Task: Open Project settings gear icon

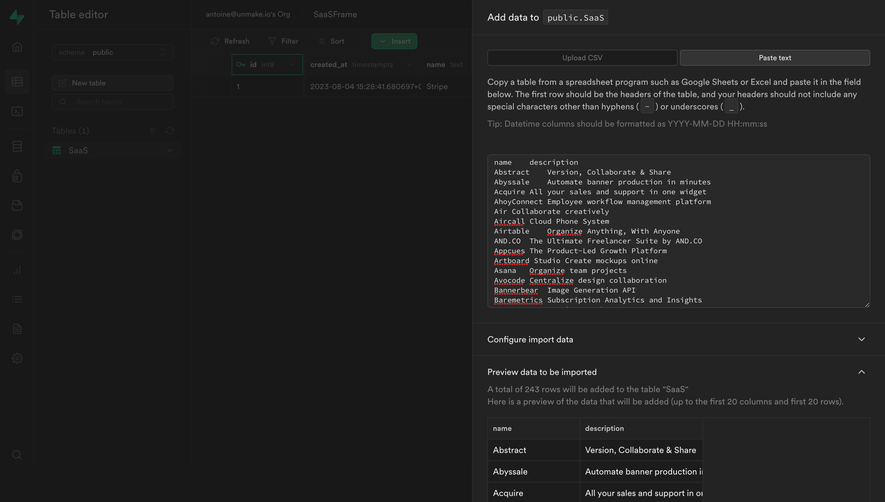Action: [17, 358]
